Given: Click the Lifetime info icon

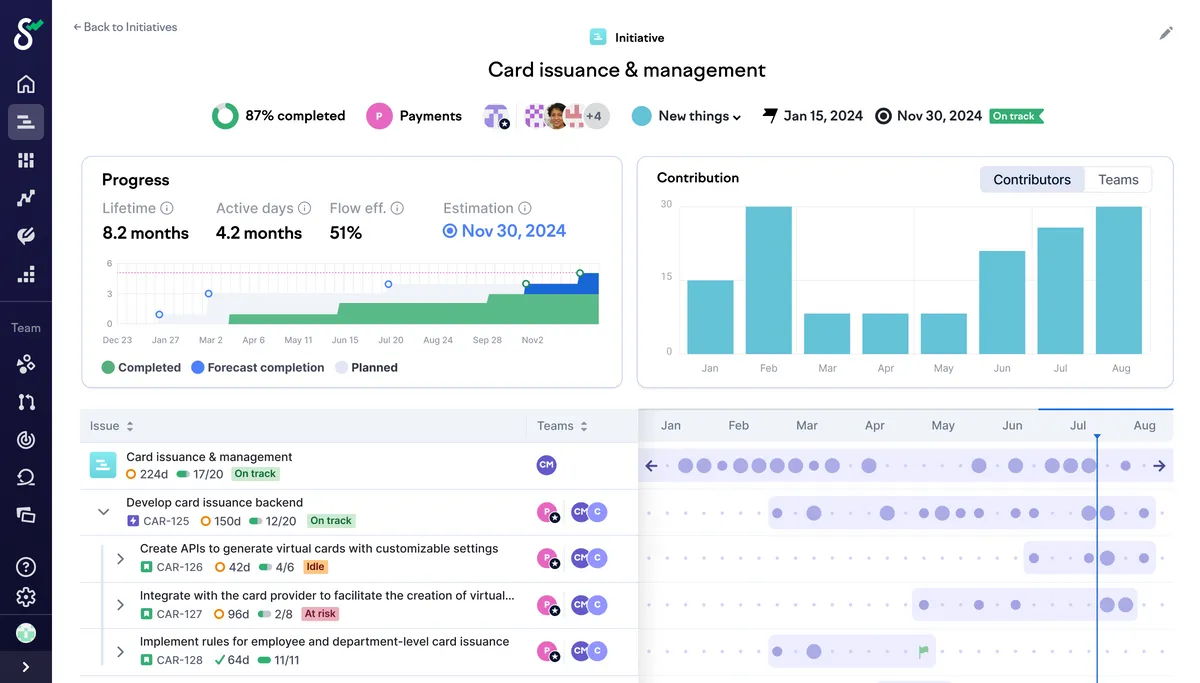Looking at the screenshot, I should 167,208.
